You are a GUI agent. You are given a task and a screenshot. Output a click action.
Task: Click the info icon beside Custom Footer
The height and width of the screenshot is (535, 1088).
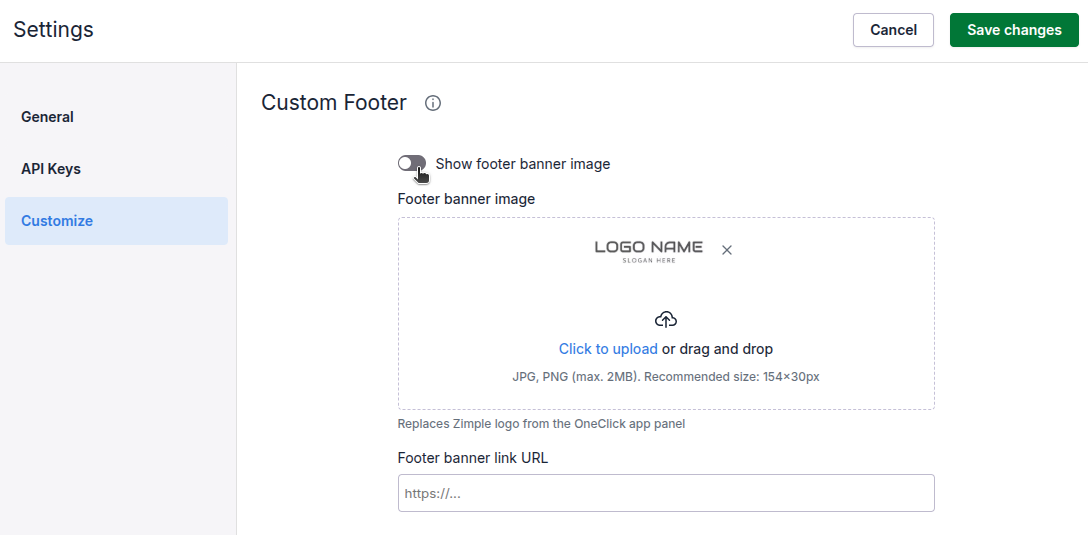[x=433, y=103]
